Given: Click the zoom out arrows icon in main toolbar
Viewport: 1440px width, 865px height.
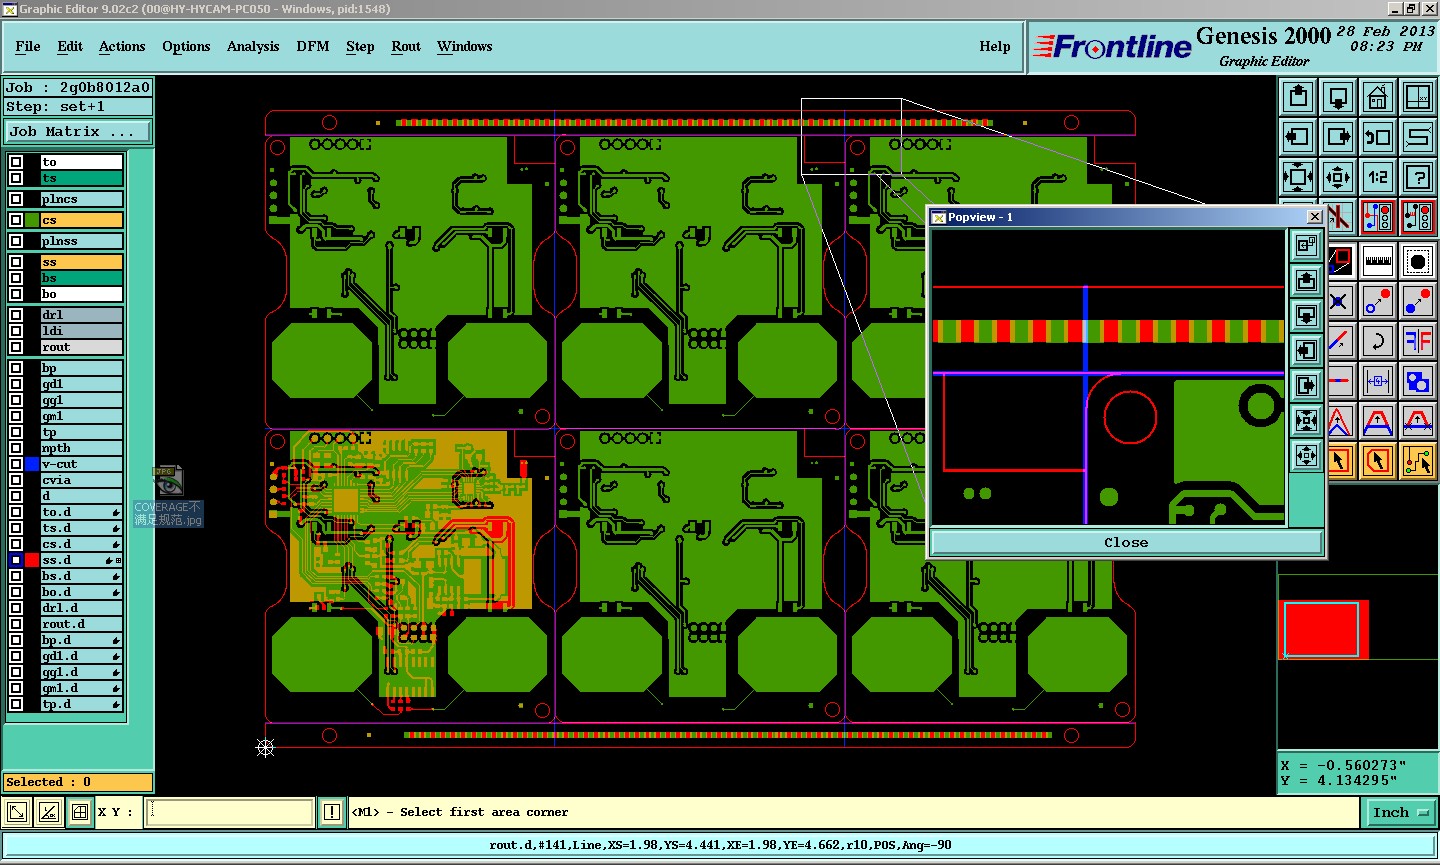Looking at the screenshot, I should point(1338,177).
